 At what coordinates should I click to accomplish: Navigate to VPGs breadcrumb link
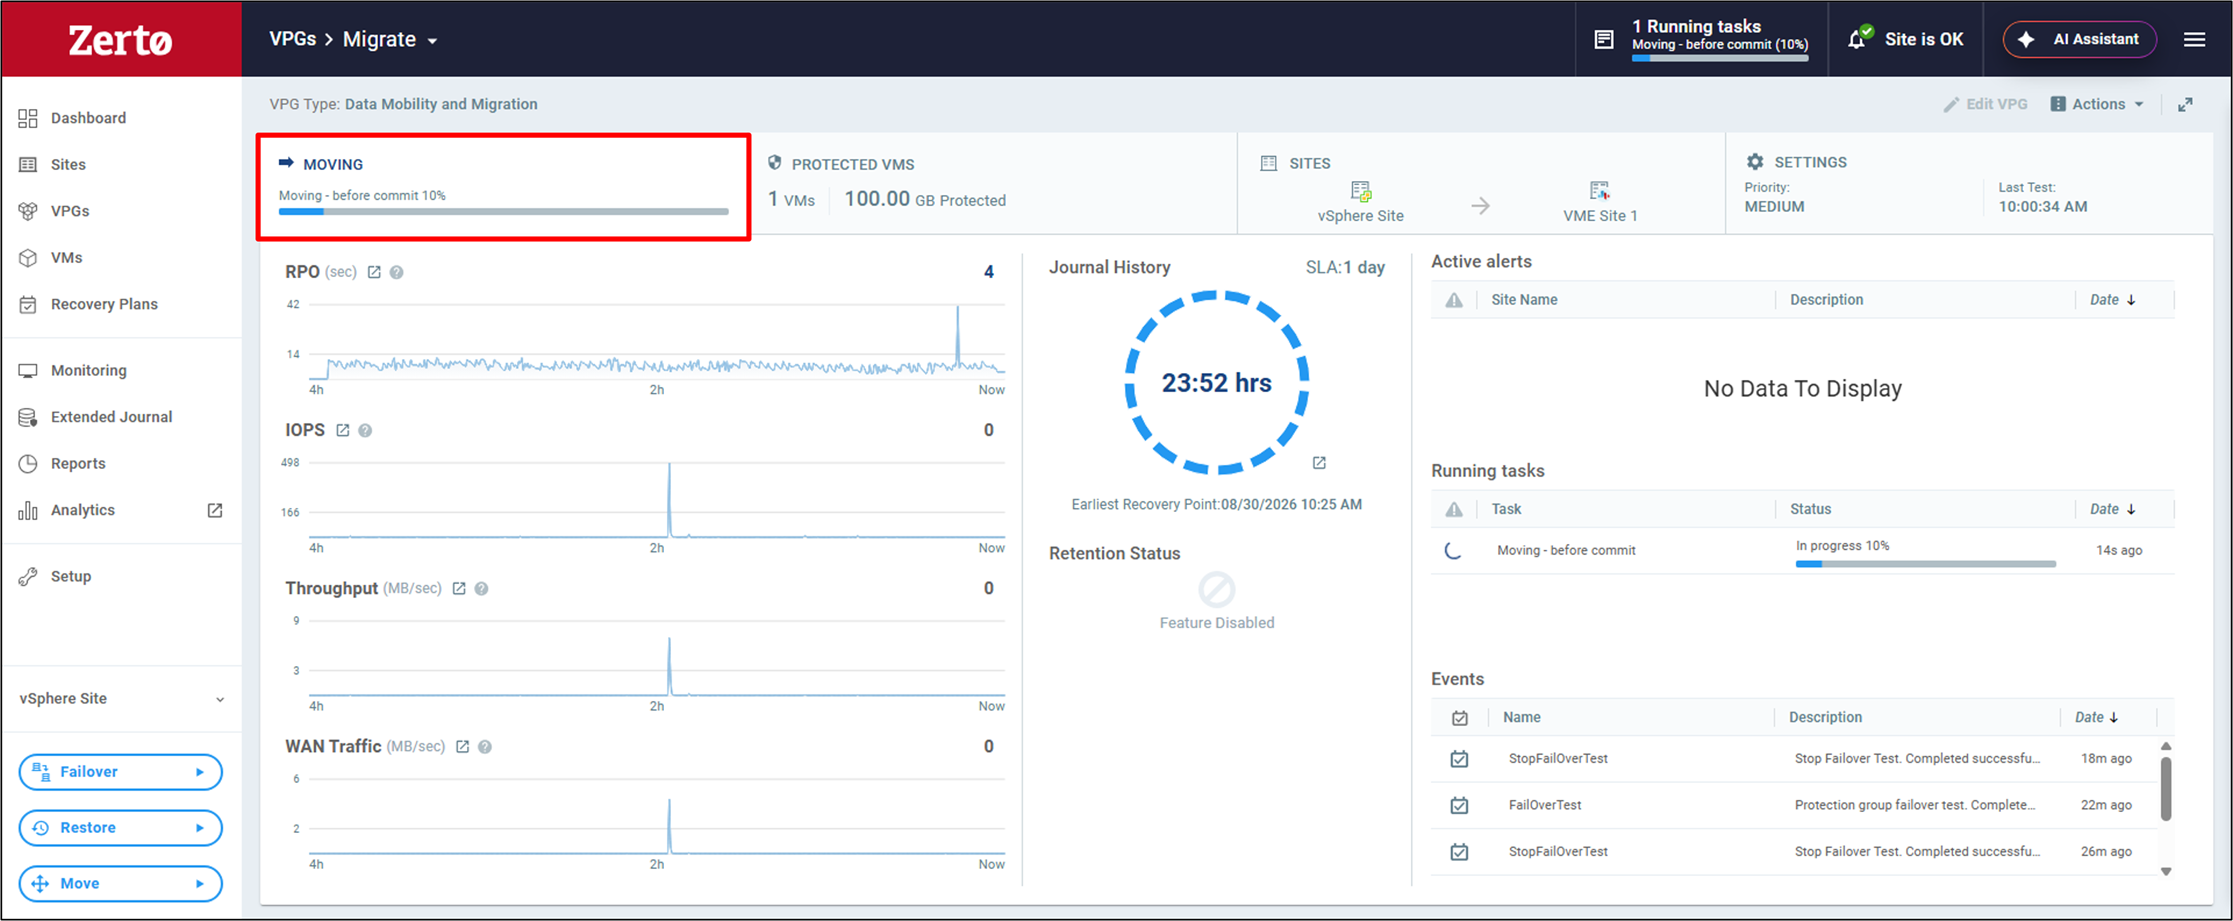pos(292,39)
